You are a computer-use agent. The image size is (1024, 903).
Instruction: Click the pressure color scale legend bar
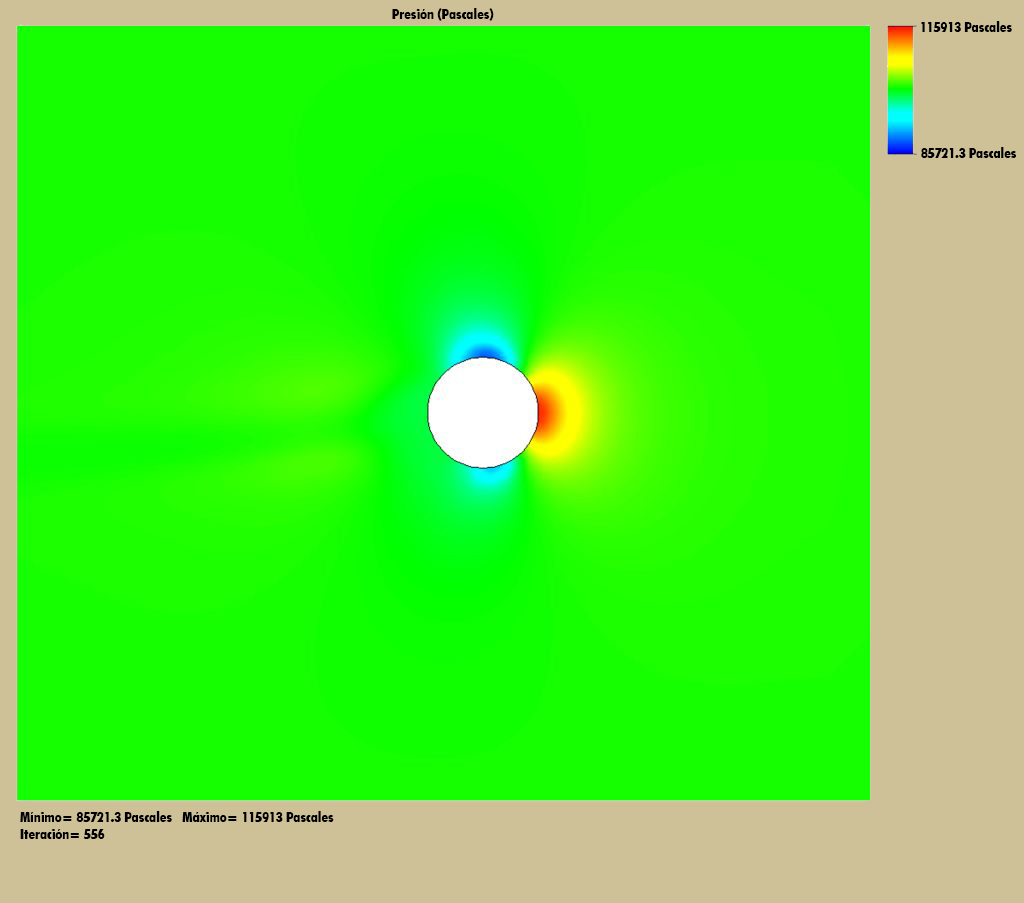pyautogui.click(x=900, y=90)
